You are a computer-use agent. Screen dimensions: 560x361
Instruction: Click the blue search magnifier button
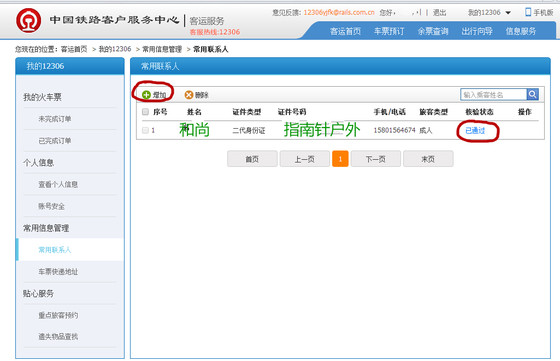(532, 94)
